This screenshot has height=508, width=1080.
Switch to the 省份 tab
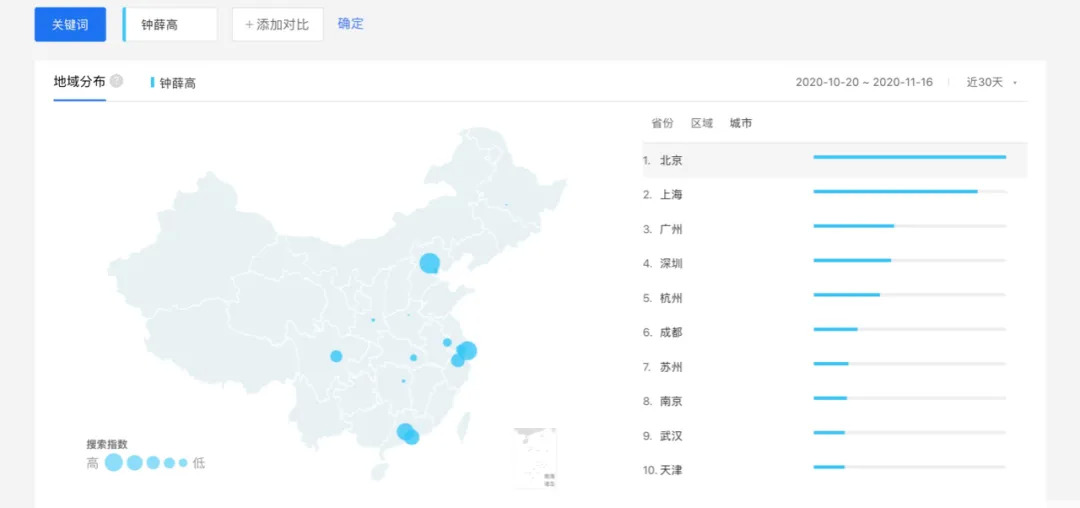[x=662, y=123]
